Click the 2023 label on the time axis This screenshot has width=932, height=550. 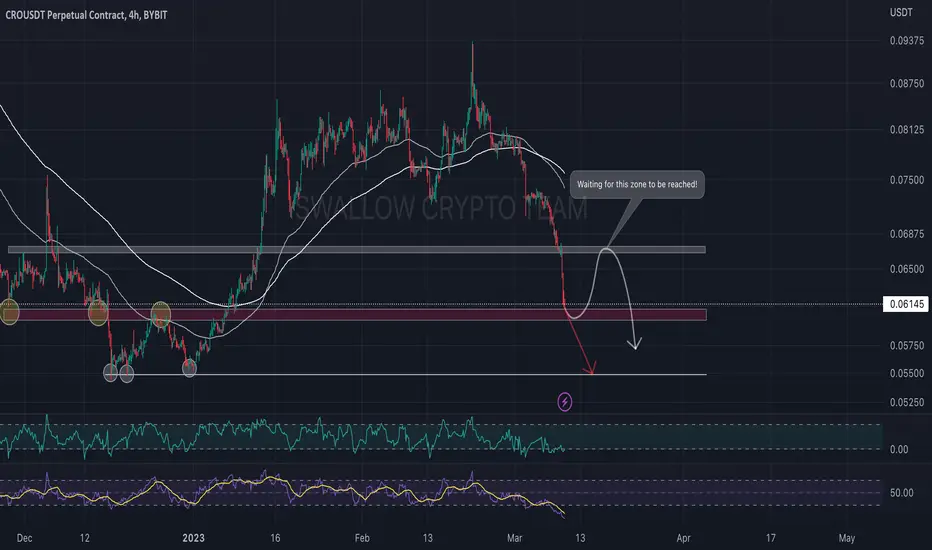point(193,538)
